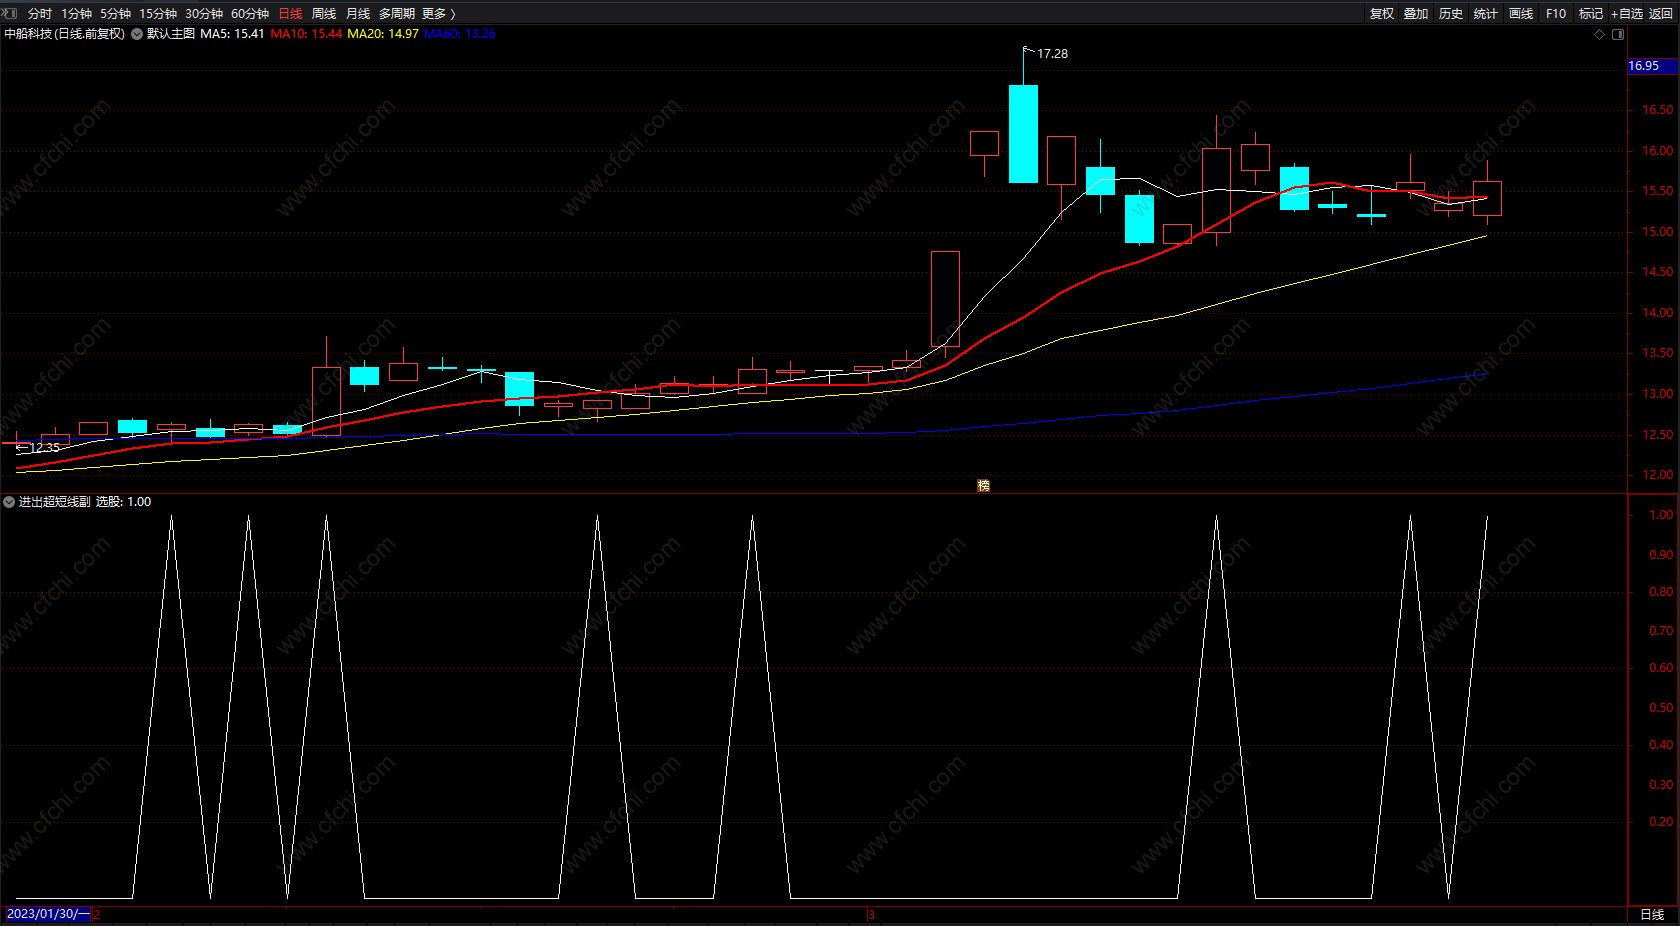1680x926 pixels.
Task: Click the 选股: 1.00 indicator value
Action: click(x=123, y=502)
